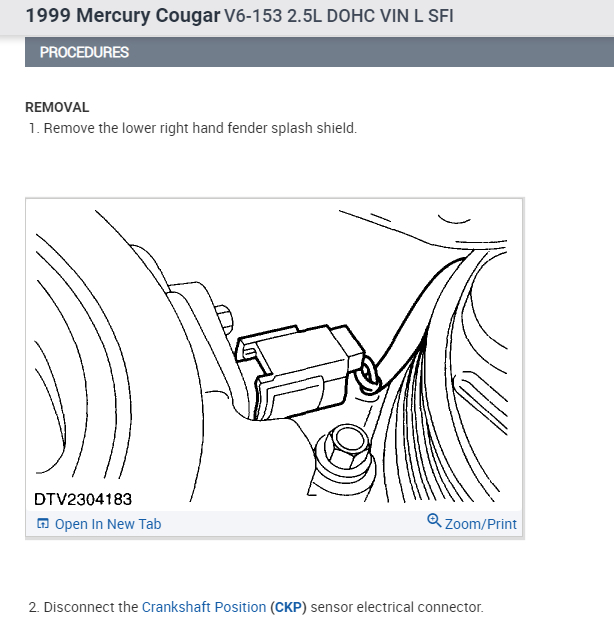Select step 1 fender splash shield text
Screen dimensions: 614x641
200,128
